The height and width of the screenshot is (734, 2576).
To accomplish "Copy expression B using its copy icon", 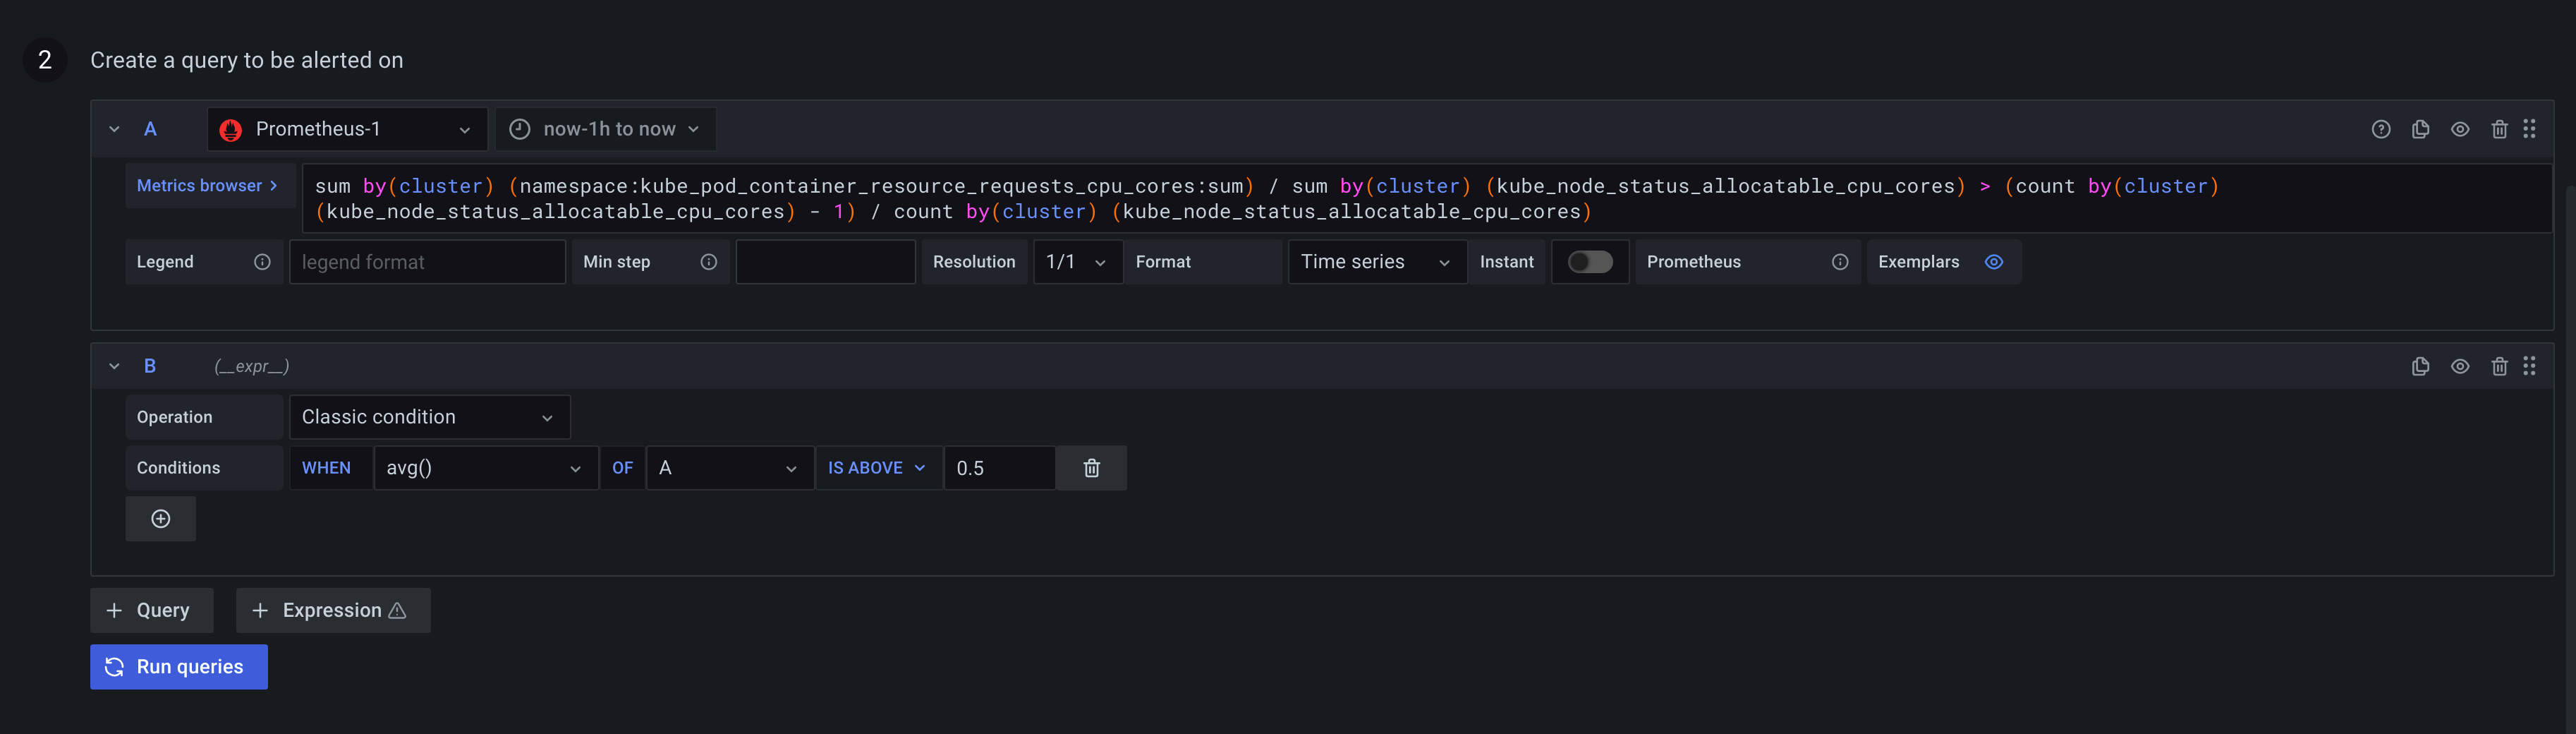I will click(x=2420, y=366).
